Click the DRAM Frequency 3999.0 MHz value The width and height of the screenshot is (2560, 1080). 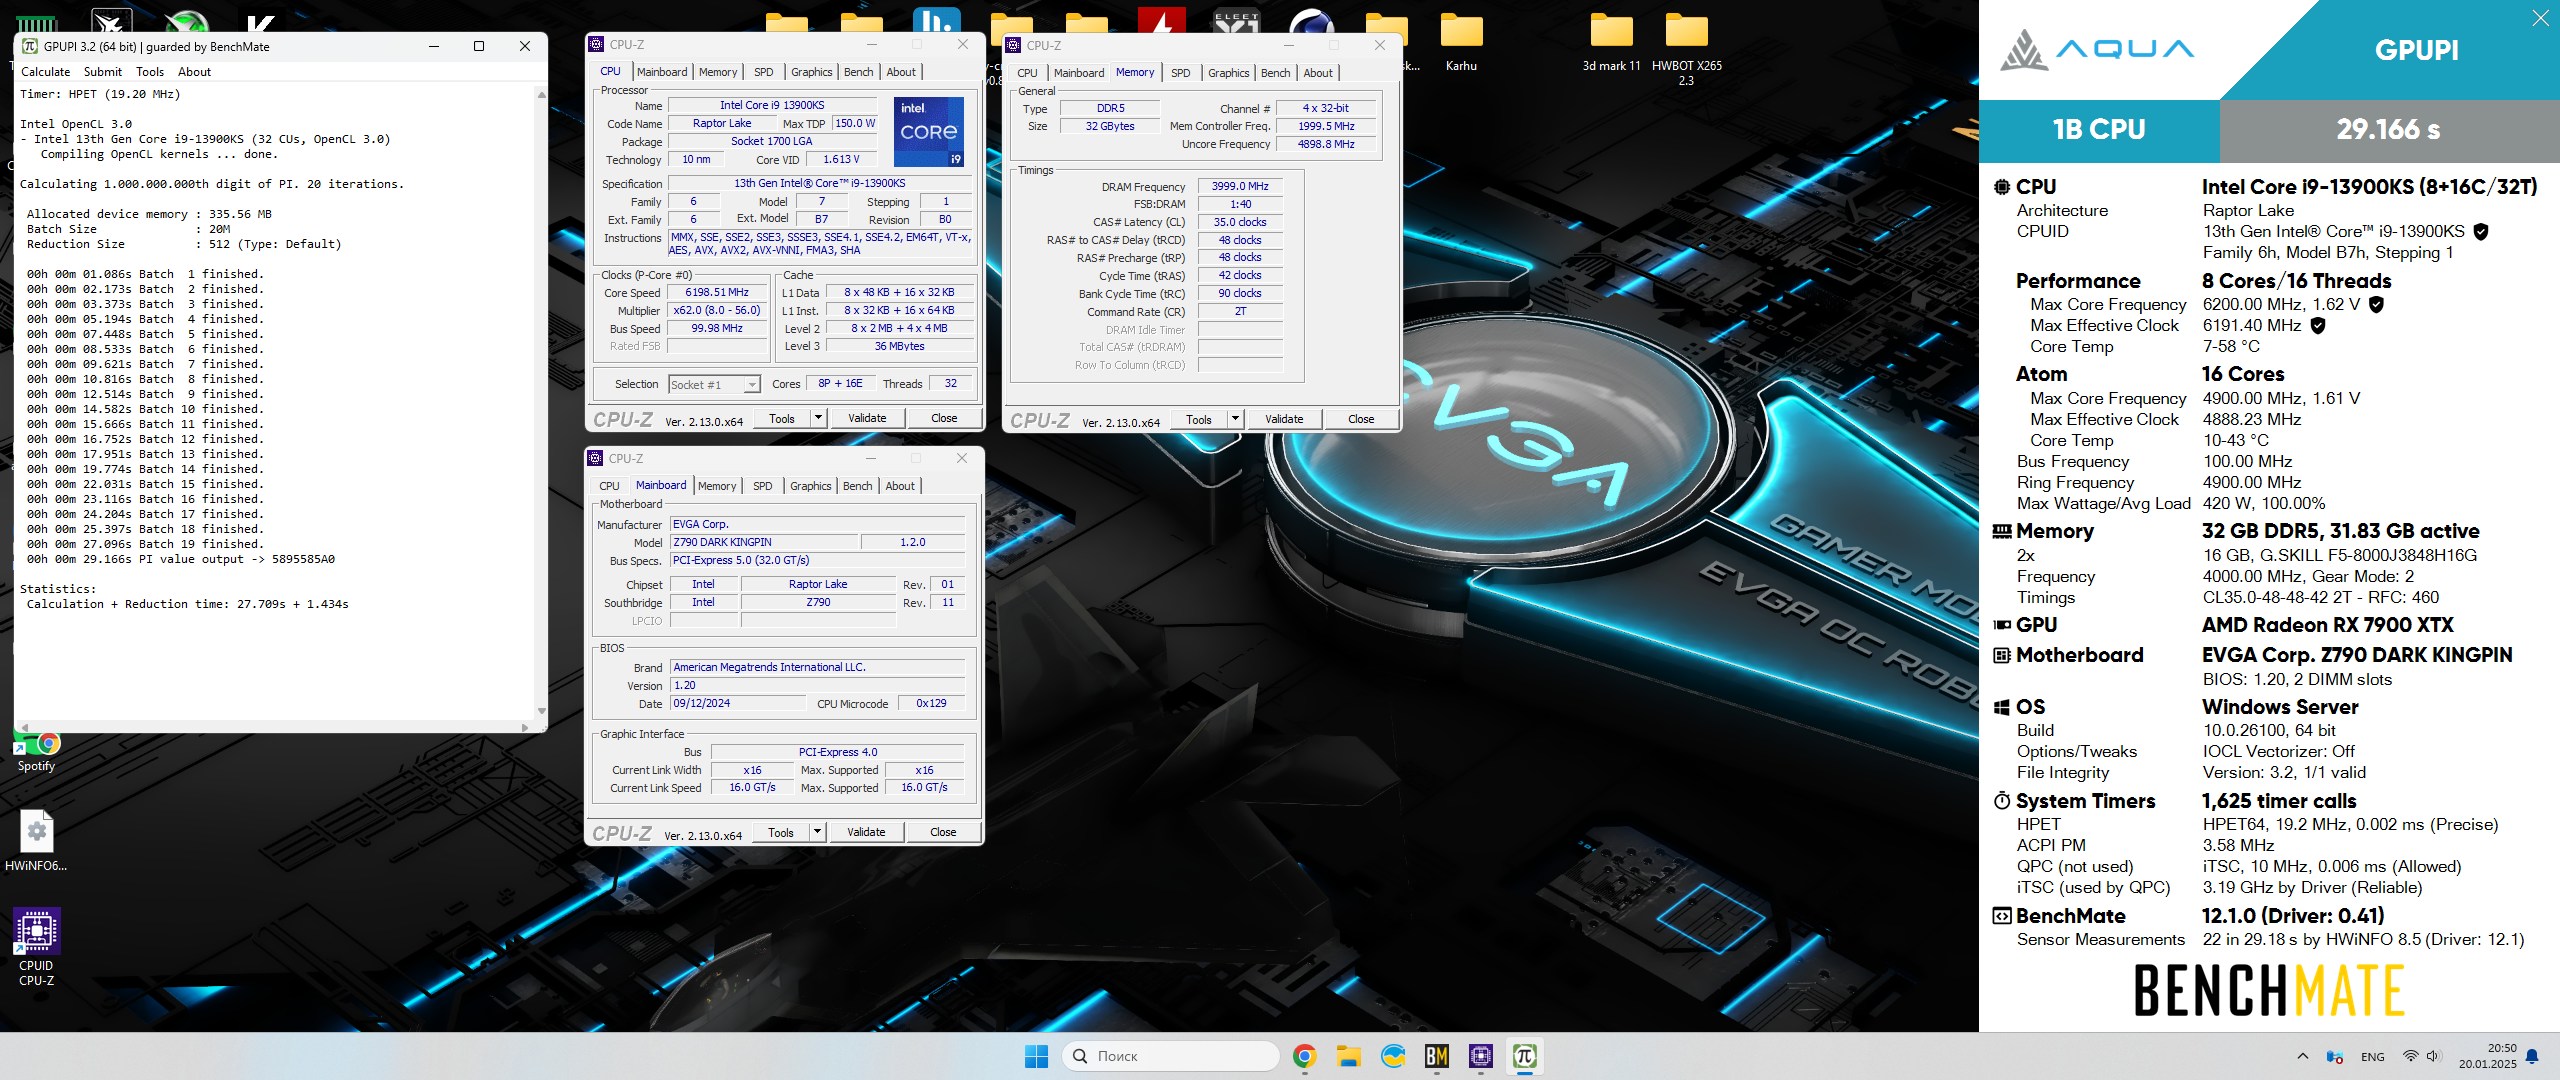point(1240,187)
